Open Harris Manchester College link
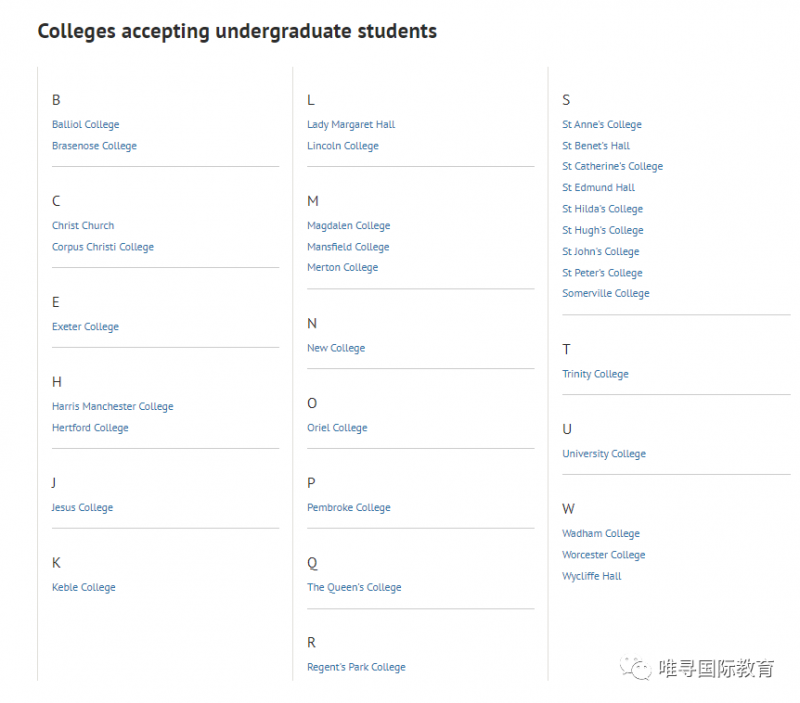This screenshot has height=703, width=800. pos(113,407)
